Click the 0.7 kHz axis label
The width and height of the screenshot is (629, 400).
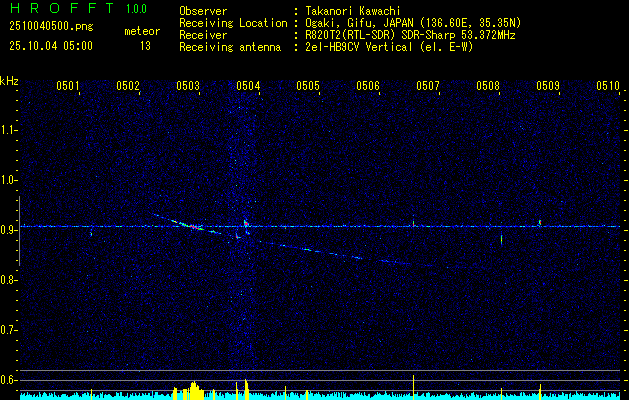[8, 330]
